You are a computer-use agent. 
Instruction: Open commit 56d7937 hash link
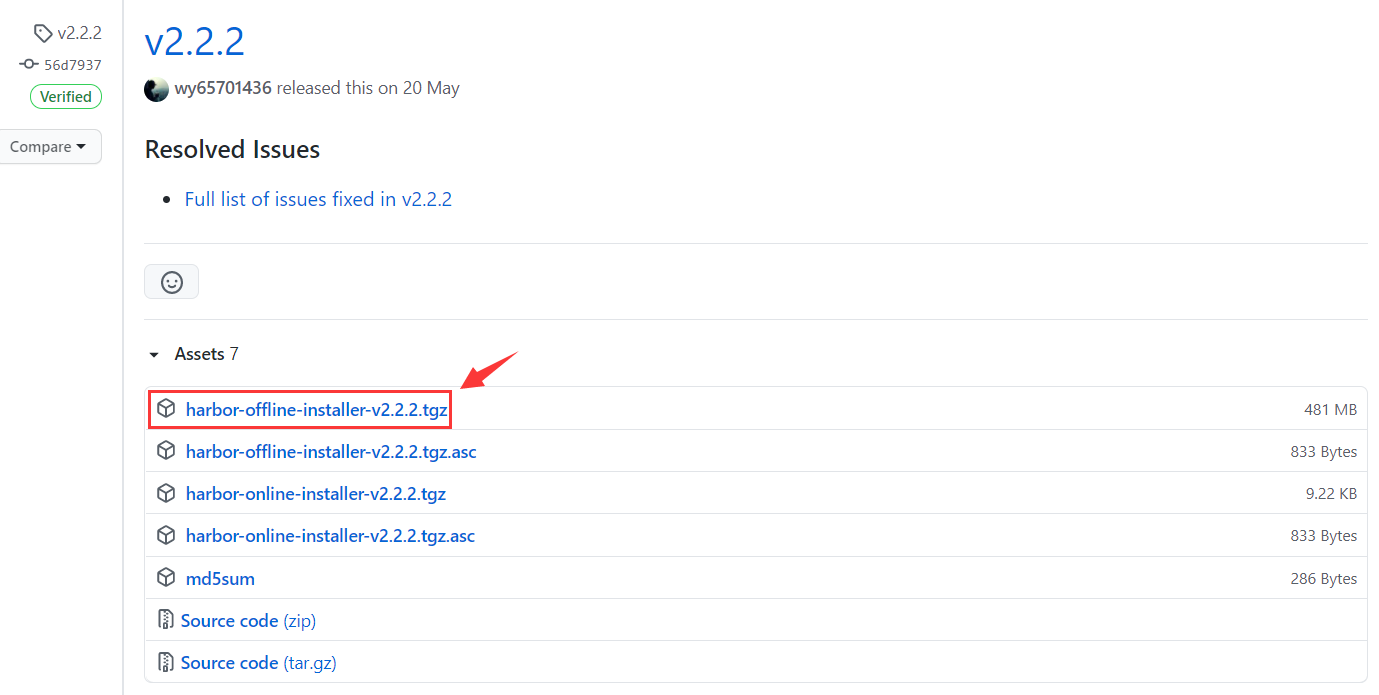pos(72,65)
